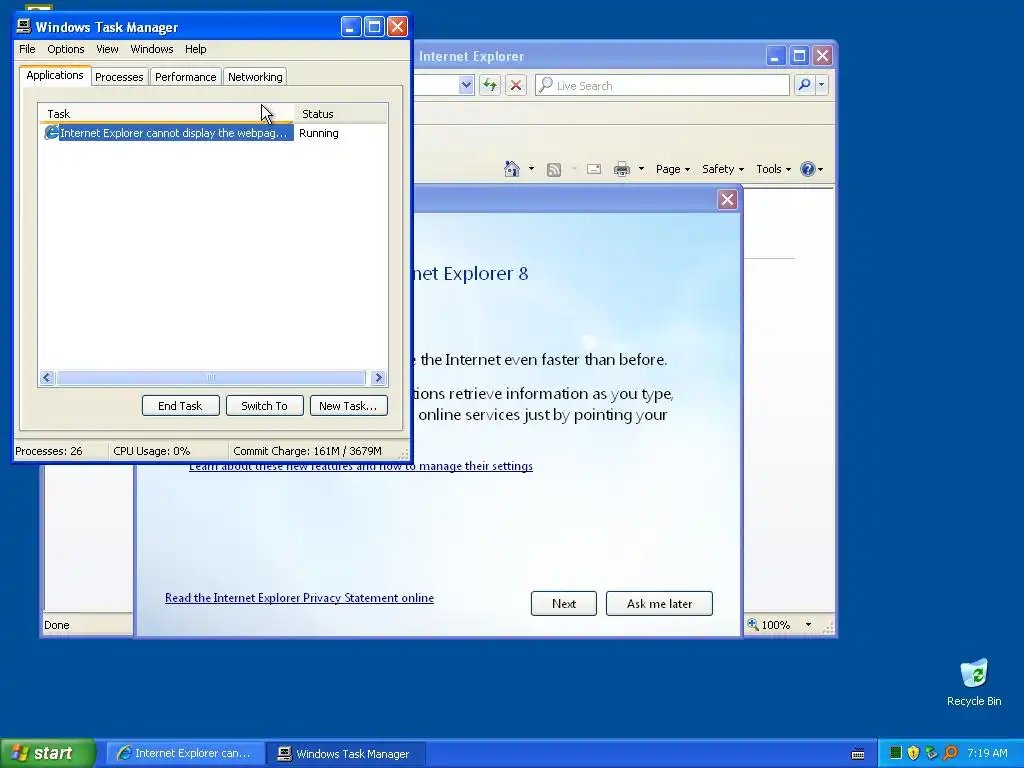The width and height of the screenshot is (1024, 768).
Task: Open the File menu in Task Manager
Action: click(27, 49)
